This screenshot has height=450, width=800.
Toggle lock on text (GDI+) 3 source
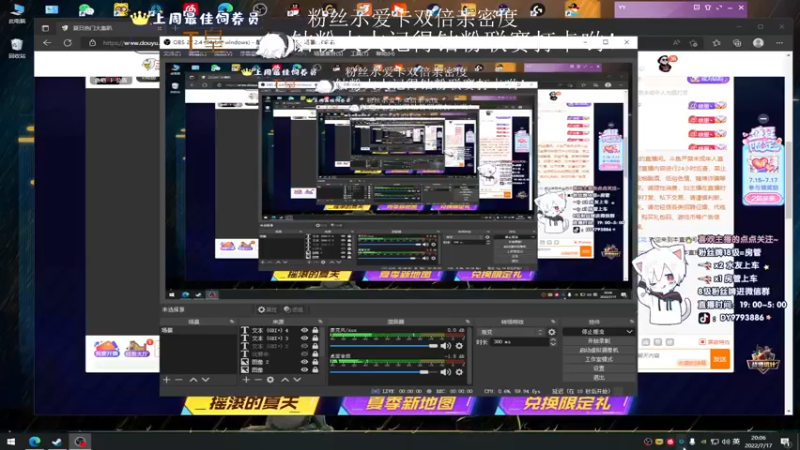pyautogui.click(x=315, y=338)
